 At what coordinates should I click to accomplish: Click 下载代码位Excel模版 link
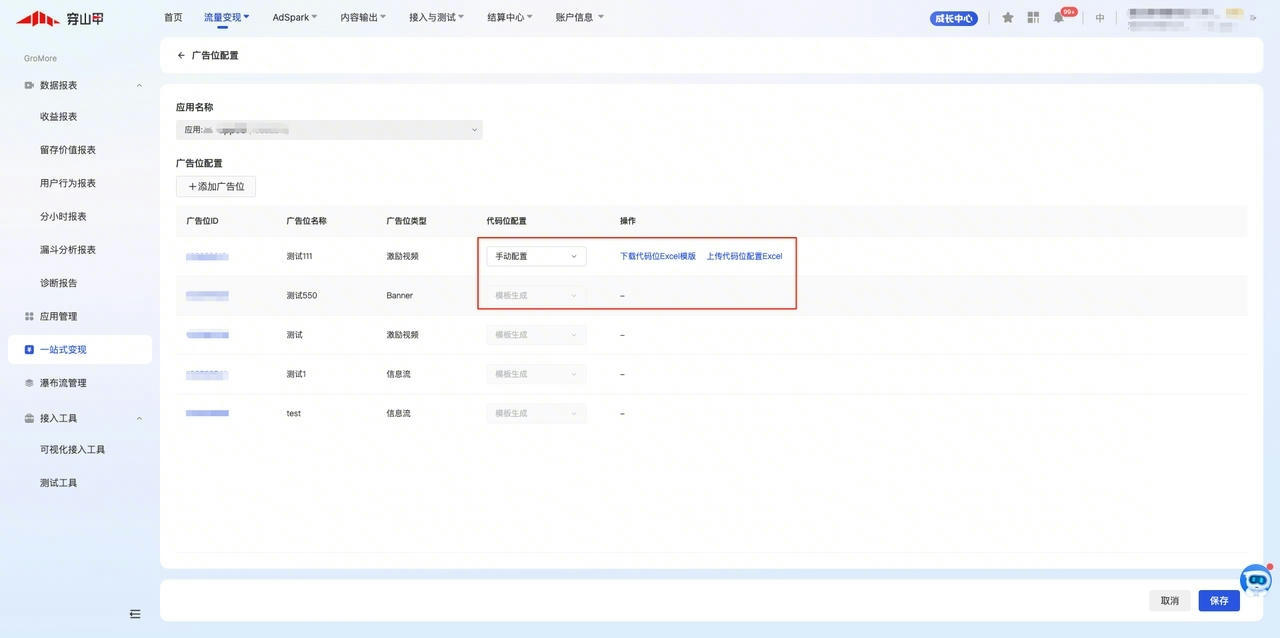657,257
